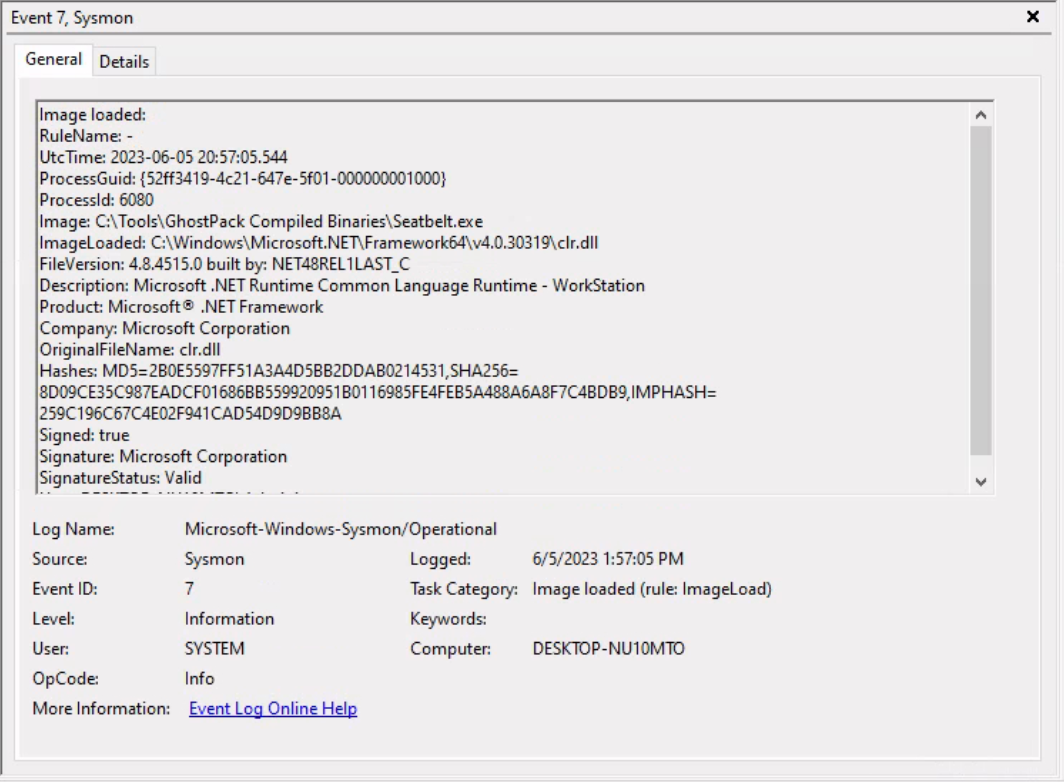
Task: Close the Event 7 Sysmon dialog
Action: [x=1034, y=17]
